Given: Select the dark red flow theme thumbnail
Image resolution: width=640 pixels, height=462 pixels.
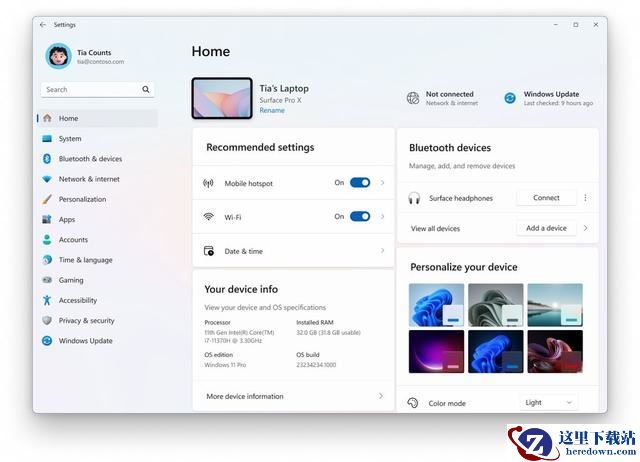Looking at the screenshot, I should [555, 351].
